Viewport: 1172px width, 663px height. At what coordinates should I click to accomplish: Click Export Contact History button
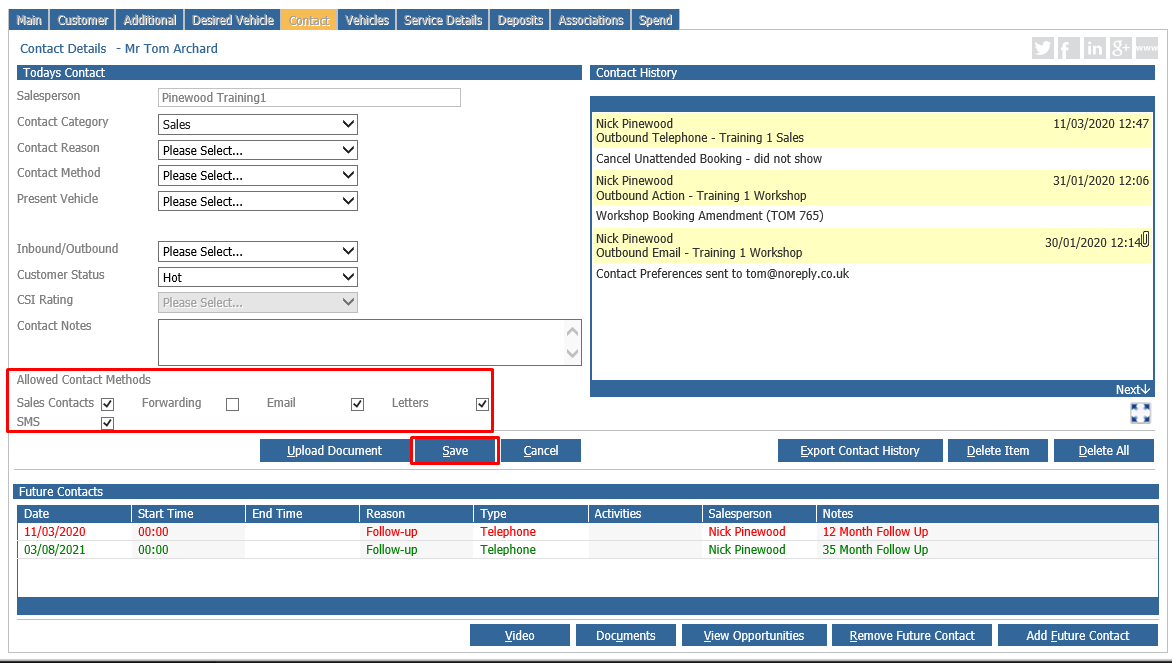(x=860, y=451)
